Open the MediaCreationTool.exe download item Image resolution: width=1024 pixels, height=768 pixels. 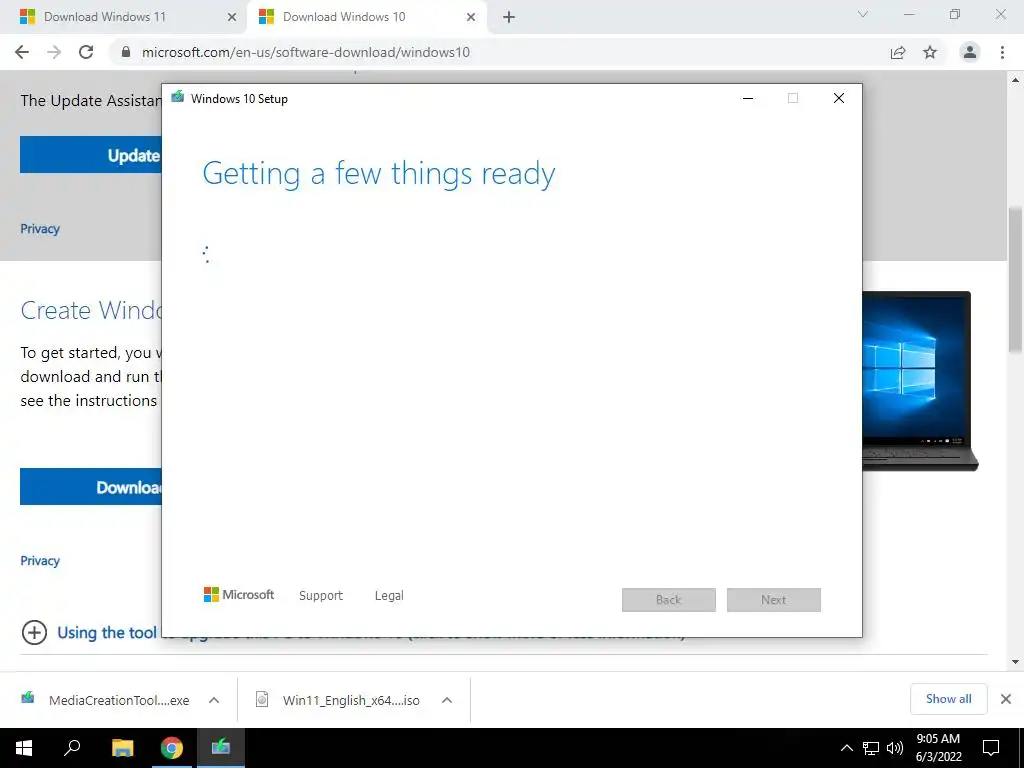[119, 700]
